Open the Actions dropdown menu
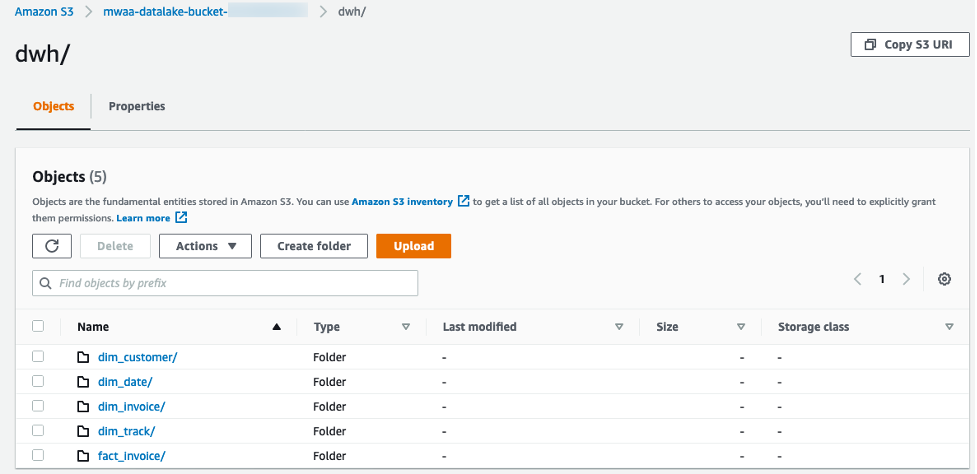 coord(205,246)
